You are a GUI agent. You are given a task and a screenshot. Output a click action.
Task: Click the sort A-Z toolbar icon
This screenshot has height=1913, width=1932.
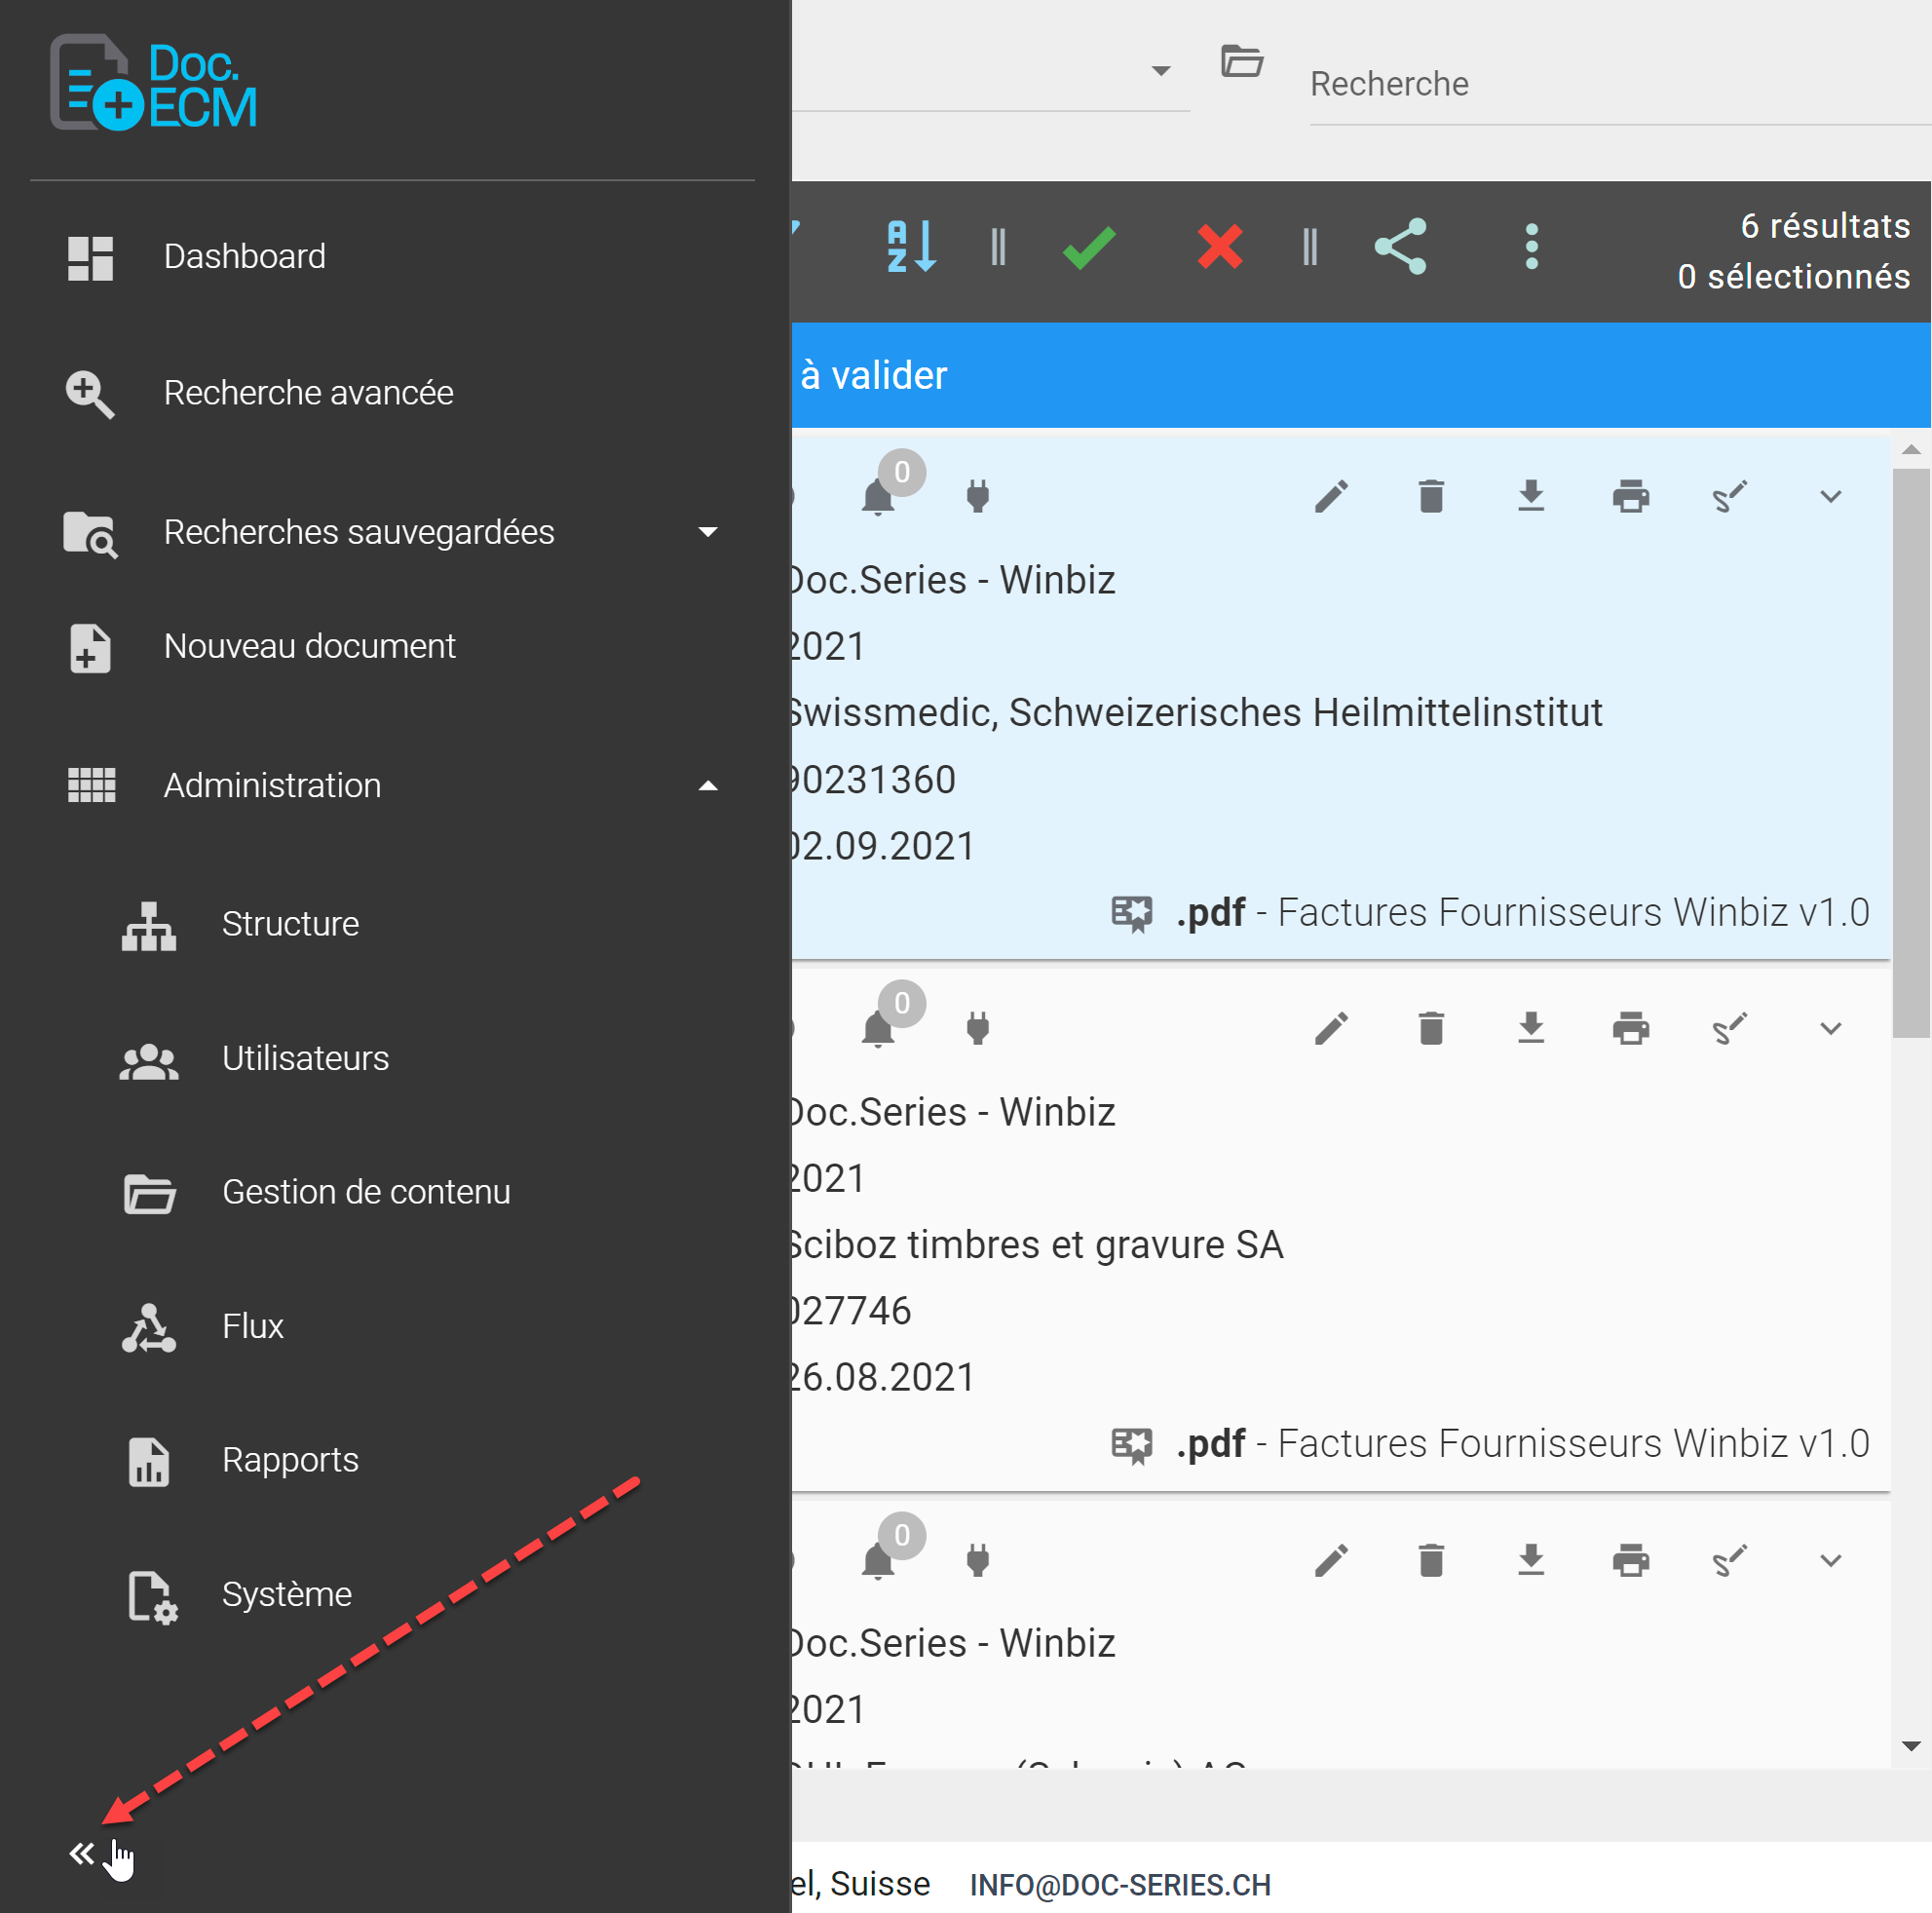(x=911, y=247)
